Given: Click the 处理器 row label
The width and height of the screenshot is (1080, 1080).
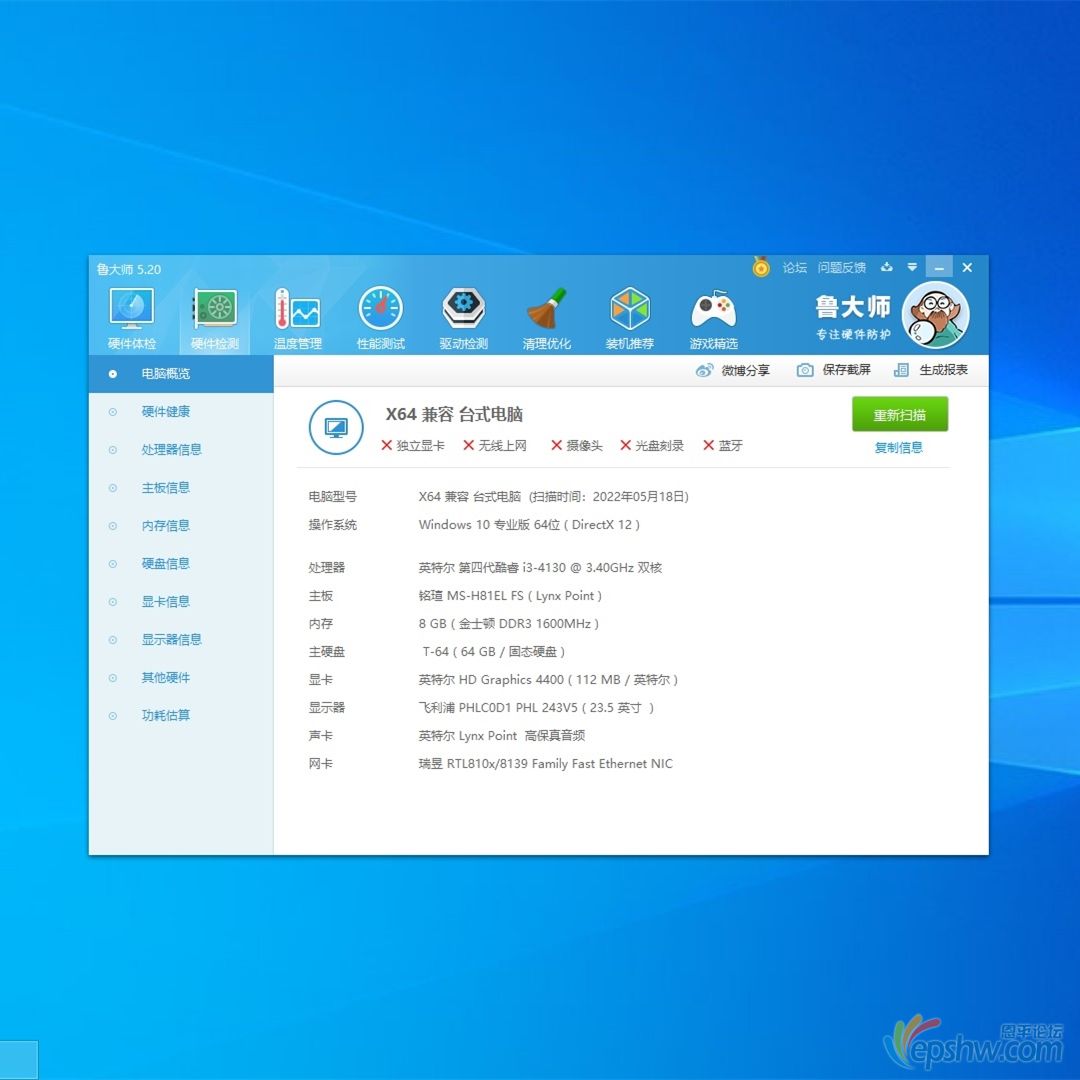Looking at the screenshot, I should [326, 568].
